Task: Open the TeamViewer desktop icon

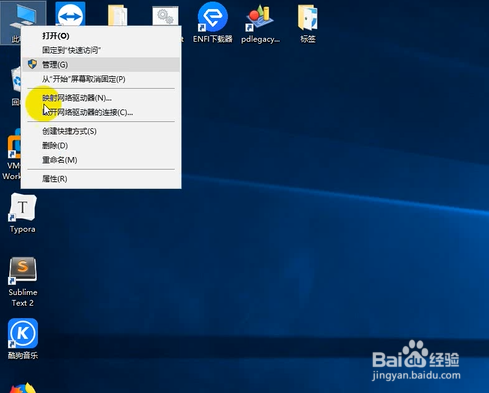Action: click(x=70, y=14)
